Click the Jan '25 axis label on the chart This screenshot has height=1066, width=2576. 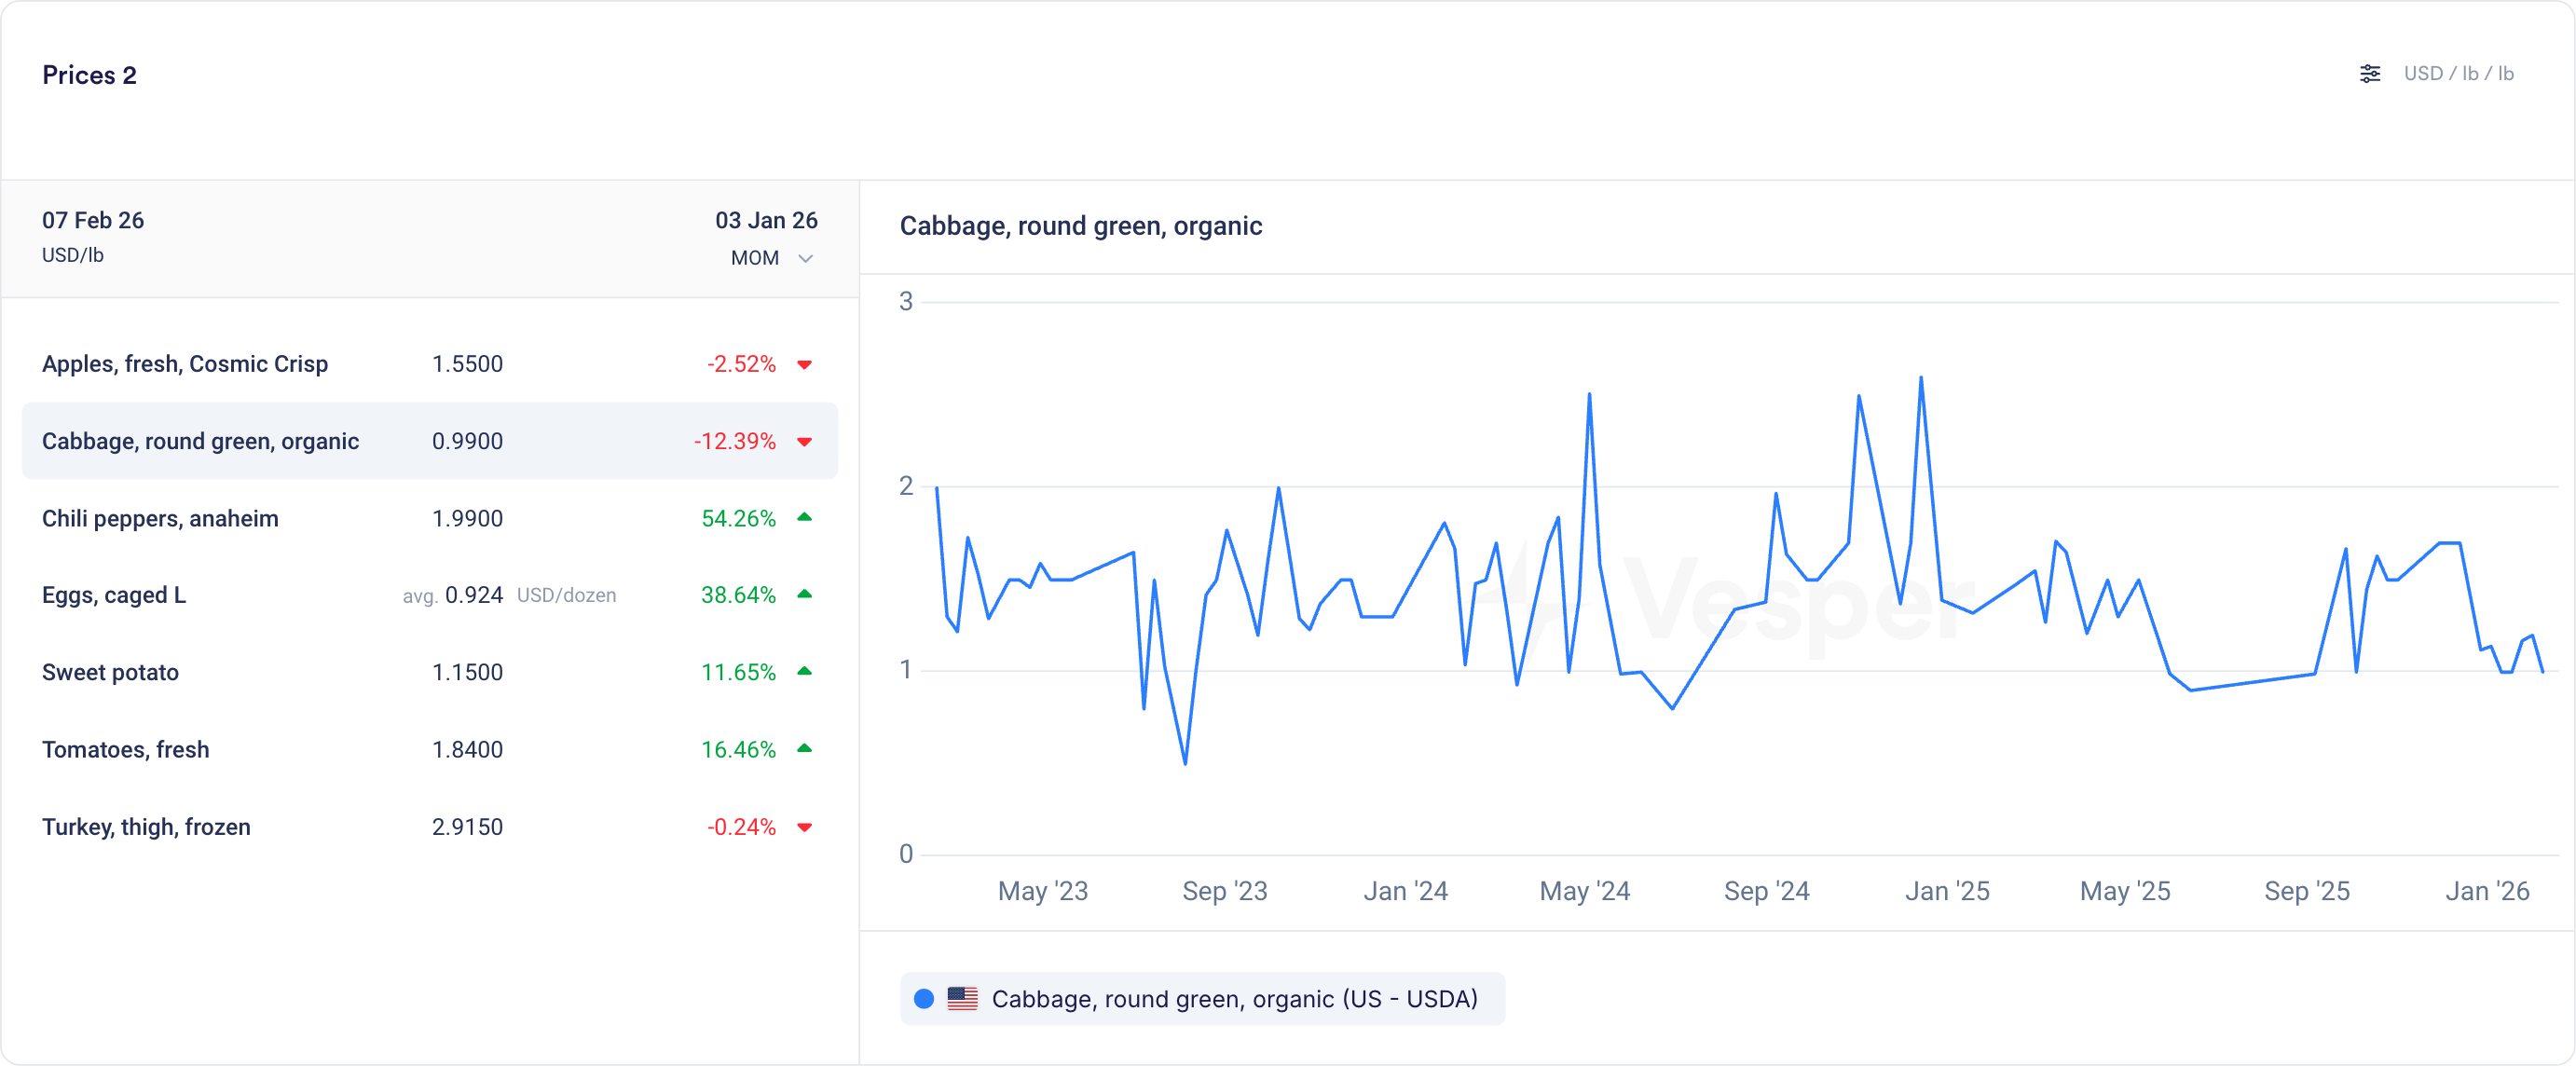[1946, 891]
